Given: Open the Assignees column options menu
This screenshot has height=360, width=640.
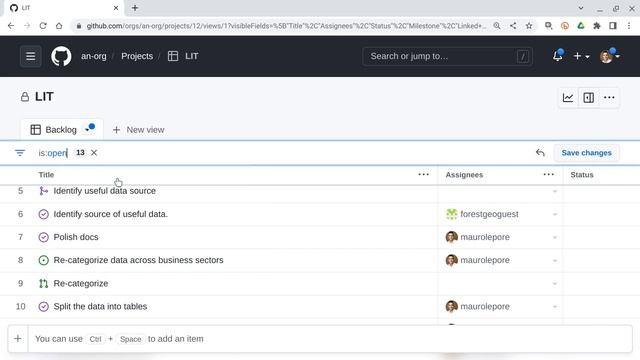Looking at the screenshot, I should [549, 175].
